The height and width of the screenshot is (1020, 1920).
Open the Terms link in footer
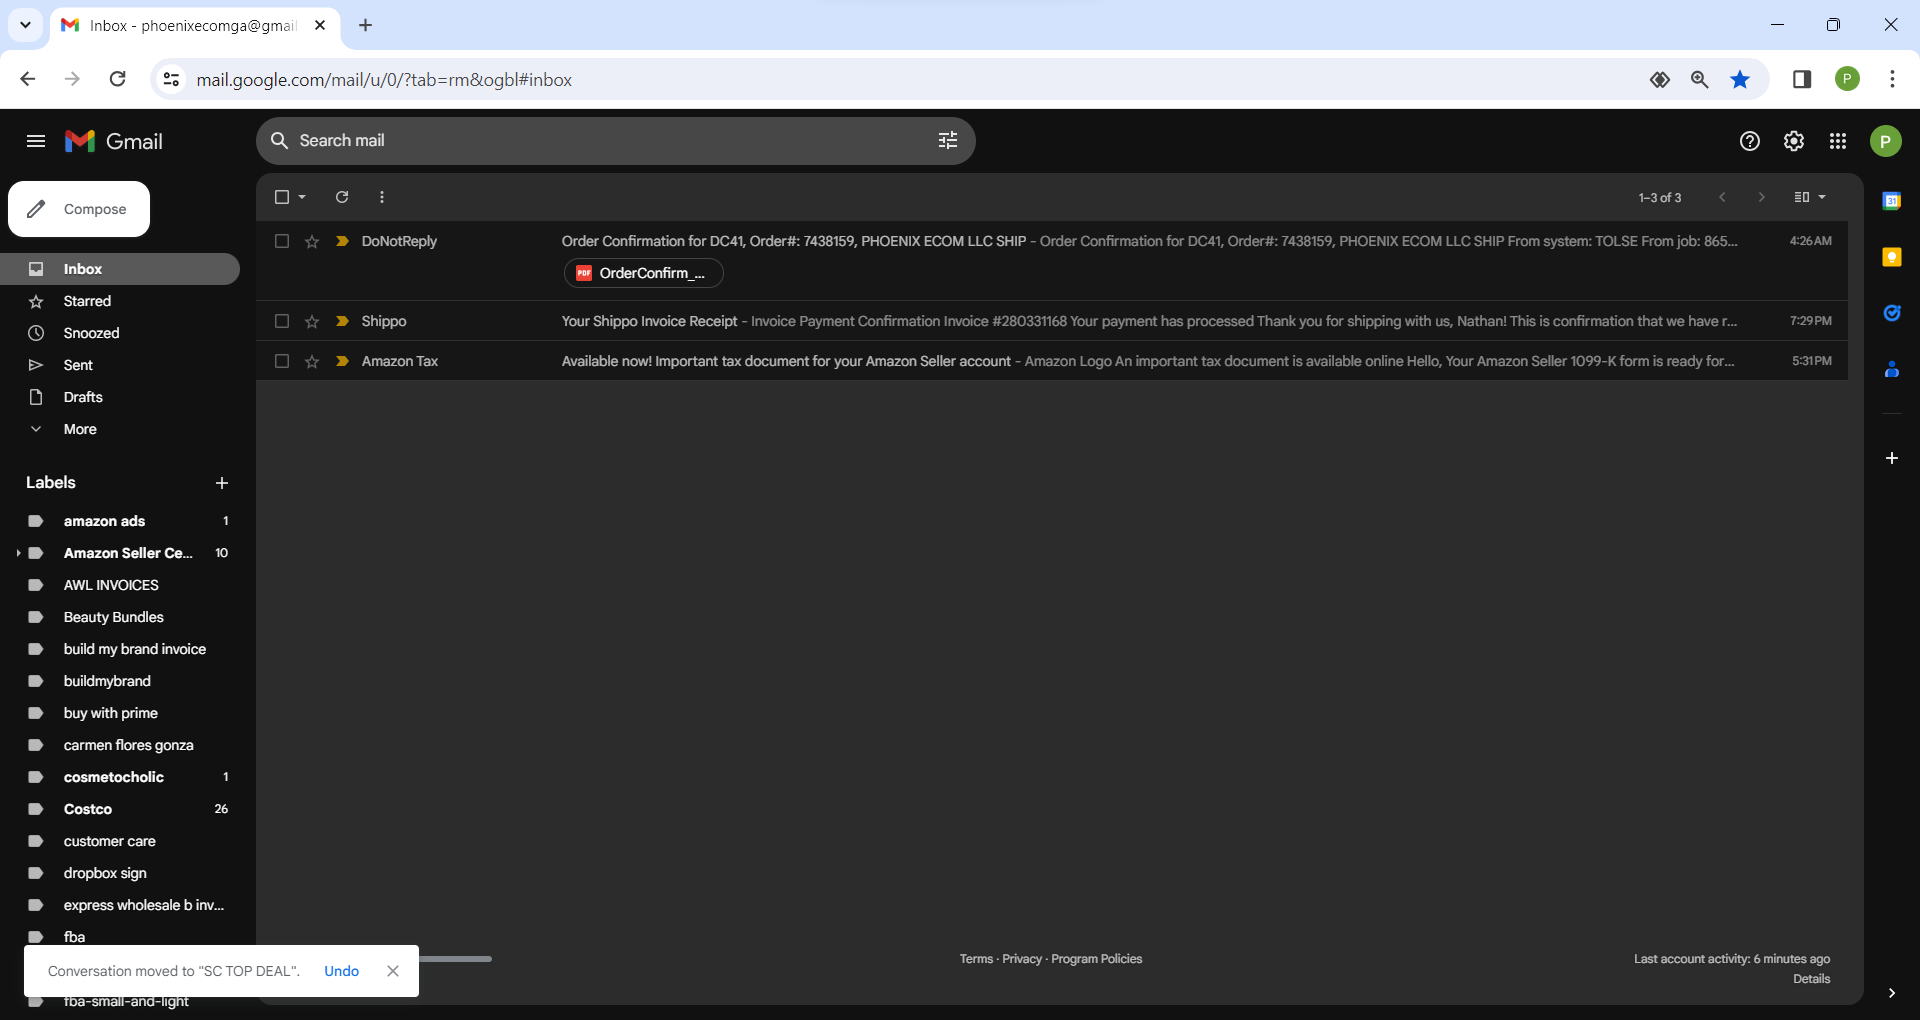pyautogui.click(x=976, y=959)
